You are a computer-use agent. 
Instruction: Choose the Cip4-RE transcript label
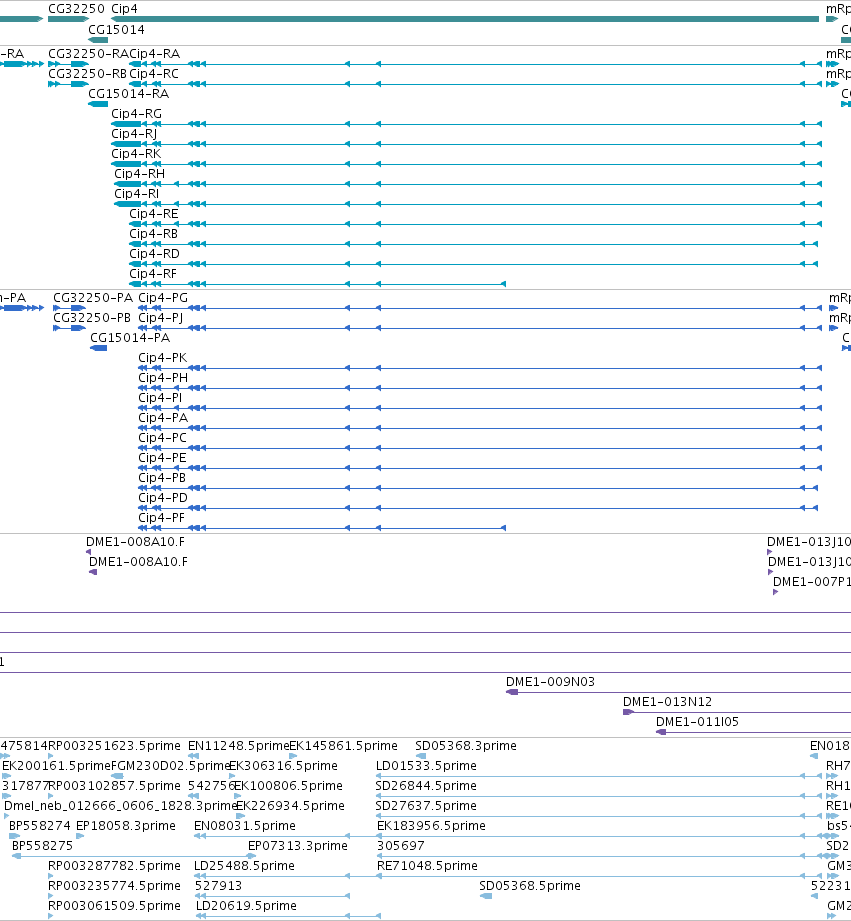[154, 214]
